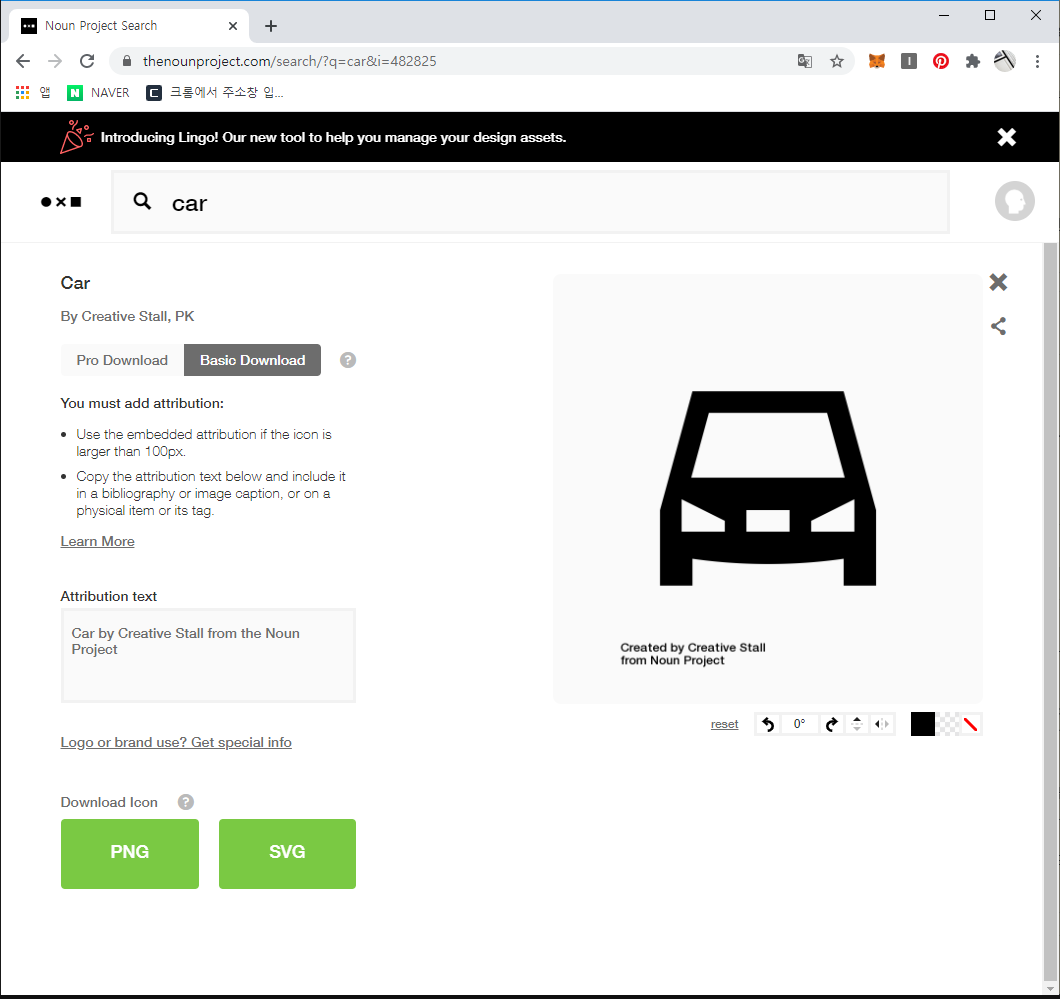Image resolution: width=1060 pixels, height=999 pixels.
Task: Open Chrome three-dot menu
Action: point(1037,62)
